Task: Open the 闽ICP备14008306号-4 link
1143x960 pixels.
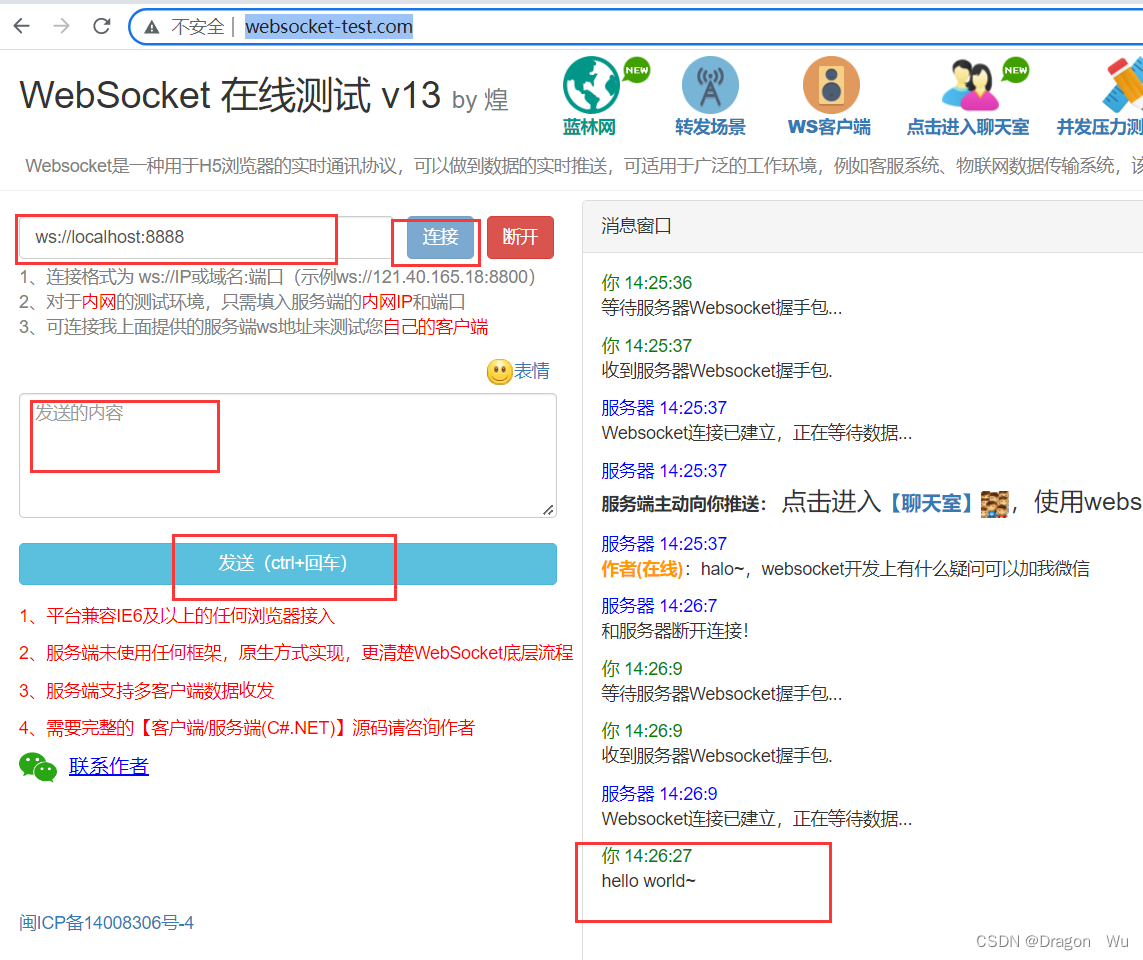Action: pos(106,923)
